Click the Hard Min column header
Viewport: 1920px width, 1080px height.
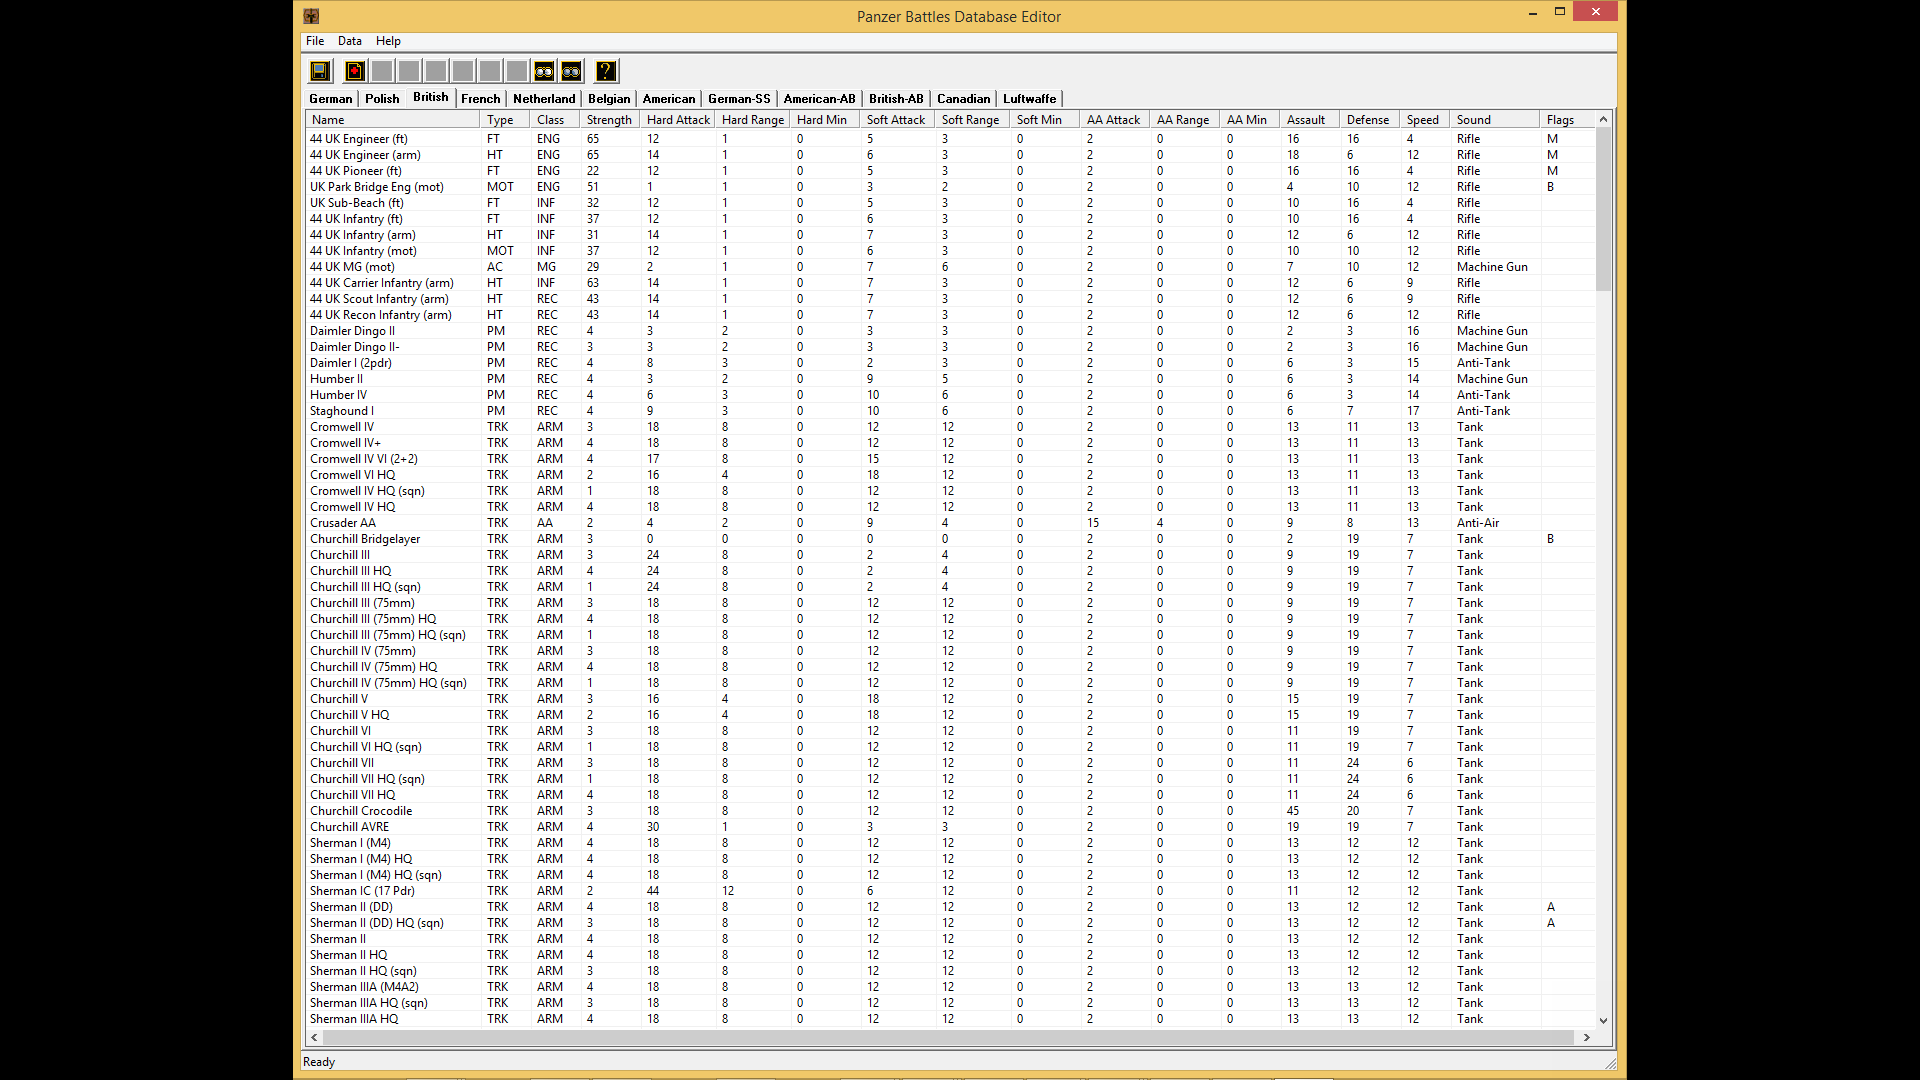tap(825, 120)
